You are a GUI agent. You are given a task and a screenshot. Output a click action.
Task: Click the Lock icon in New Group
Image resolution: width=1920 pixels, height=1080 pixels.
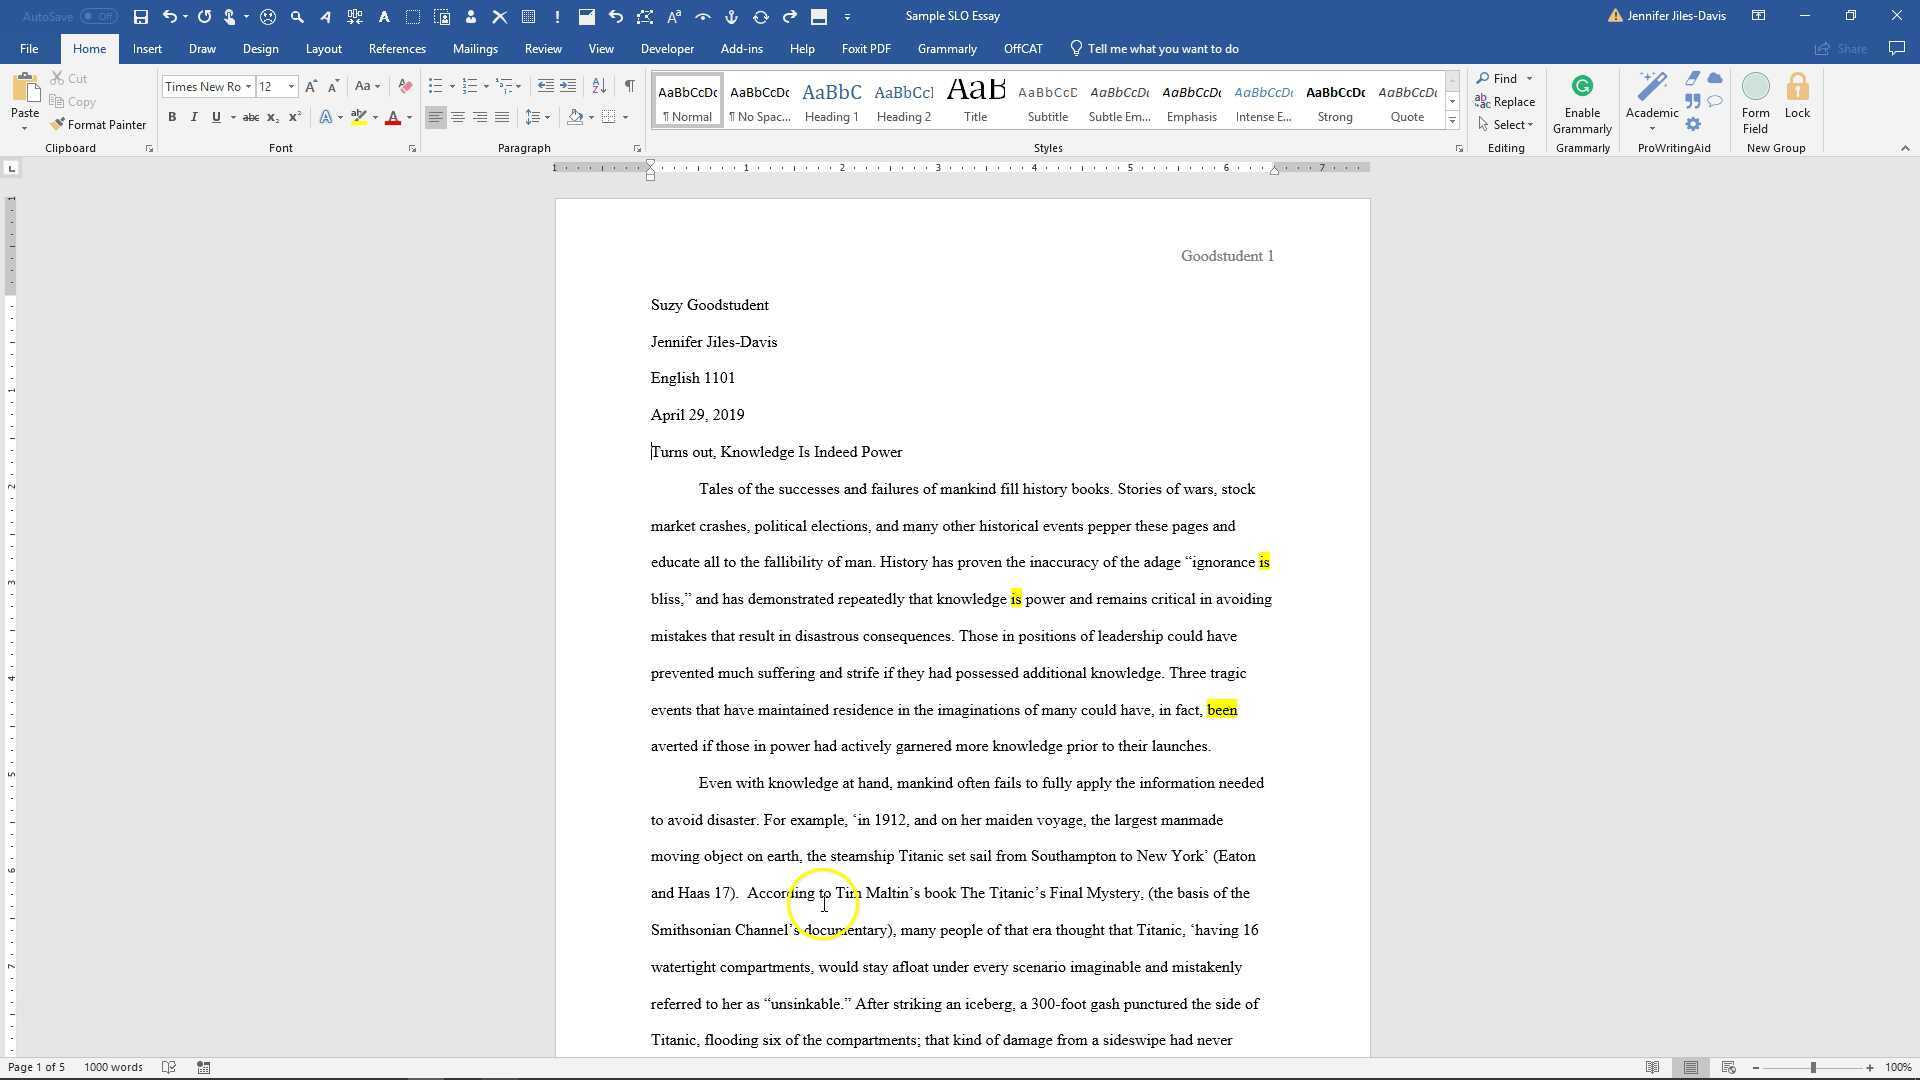pyautogui.click(x=1797, y=100)
